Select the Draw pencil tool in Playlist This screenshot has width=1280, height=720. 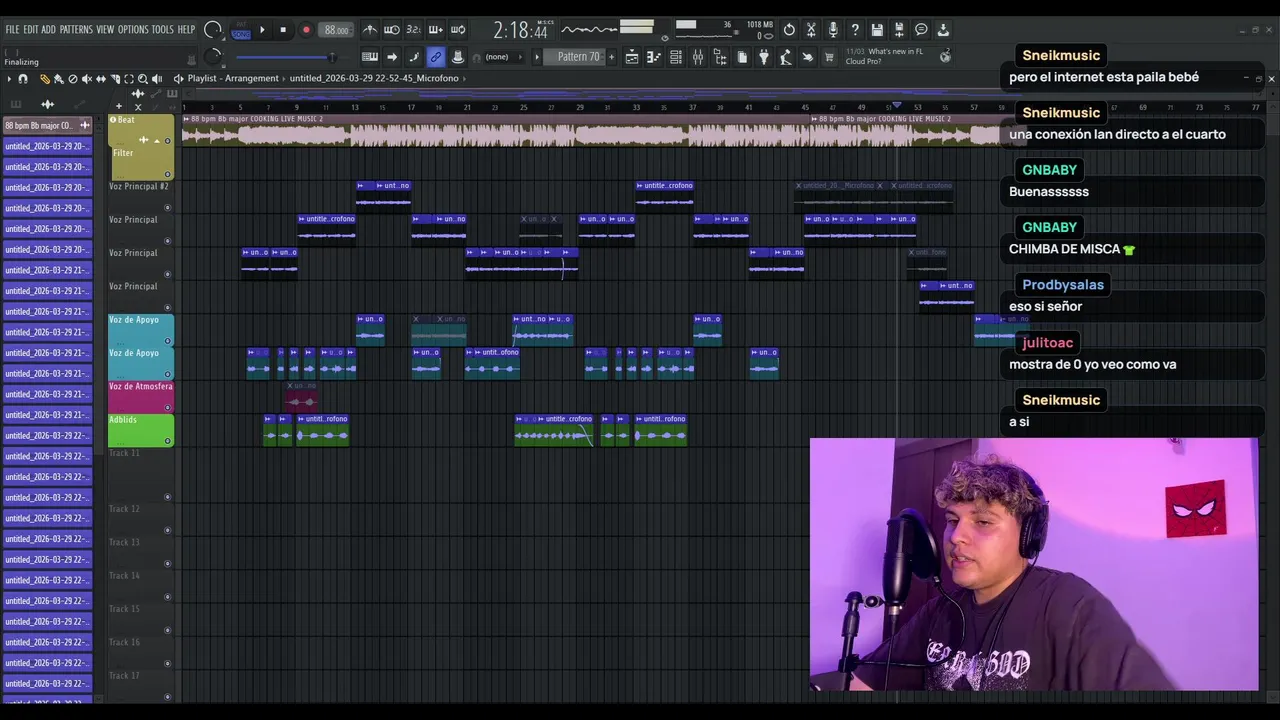(x=44, y=78)
